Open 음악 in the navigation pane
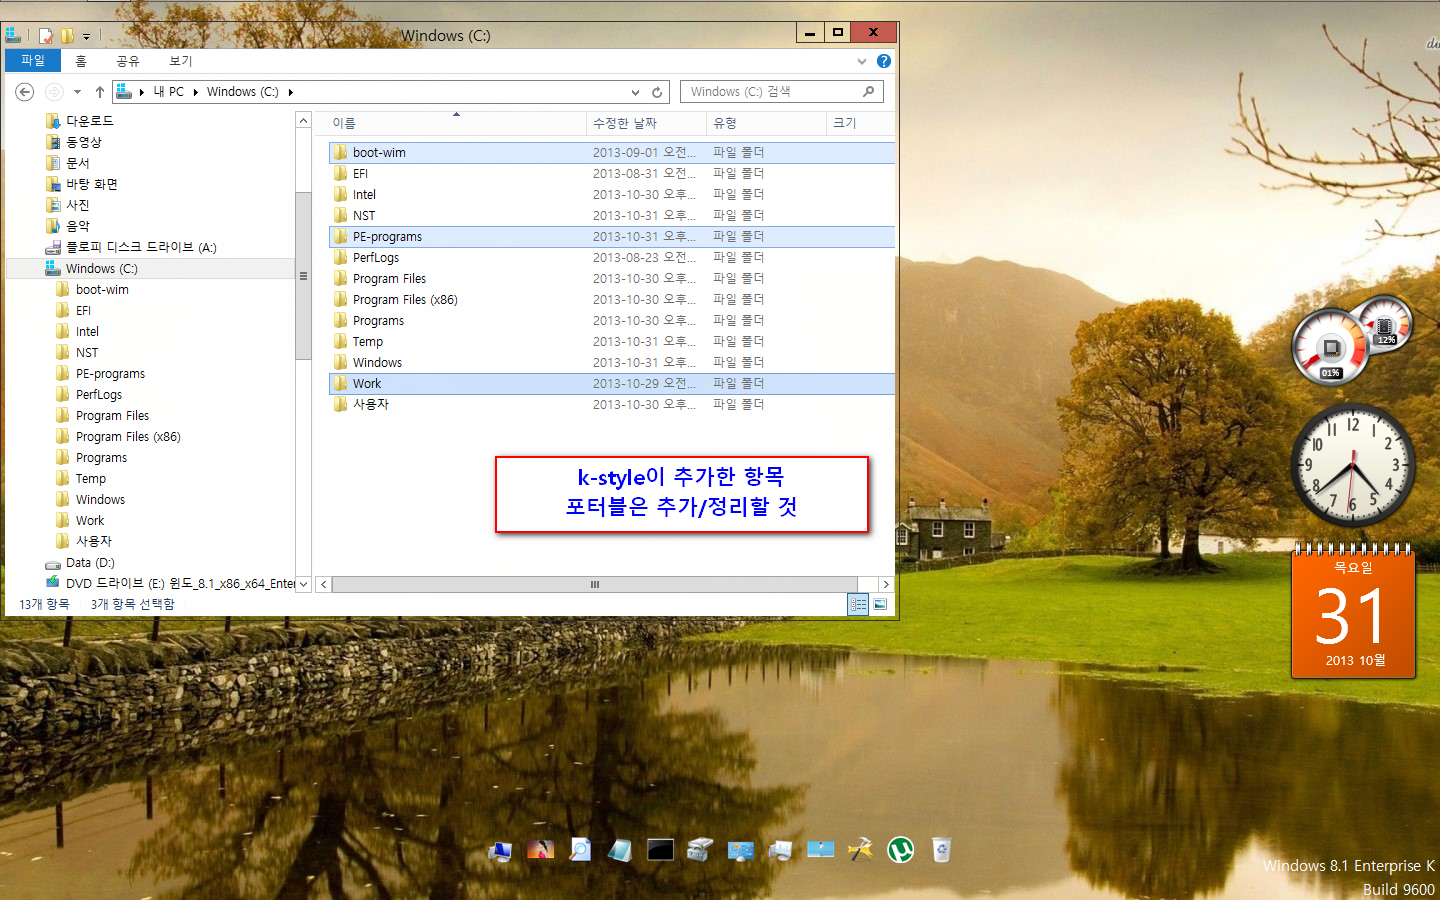1440x900 pixels. (68, 226)
